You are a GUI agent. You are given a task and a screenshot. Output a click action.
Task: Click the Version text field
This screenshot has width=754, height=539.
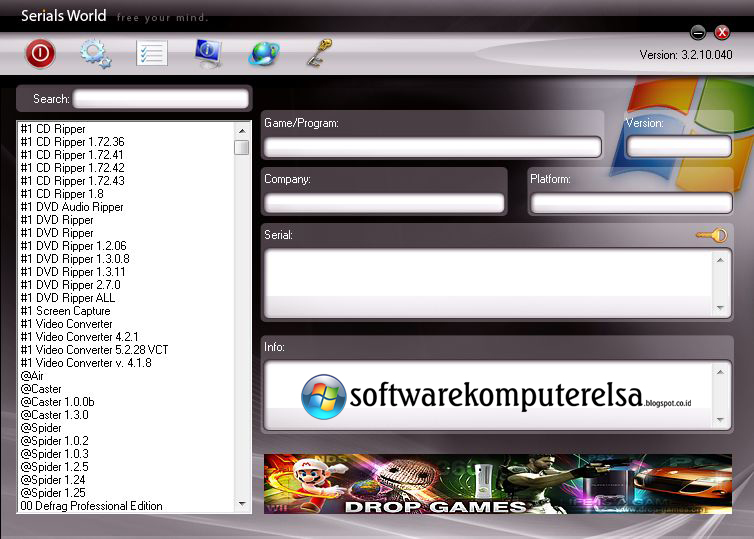(679, 146)
